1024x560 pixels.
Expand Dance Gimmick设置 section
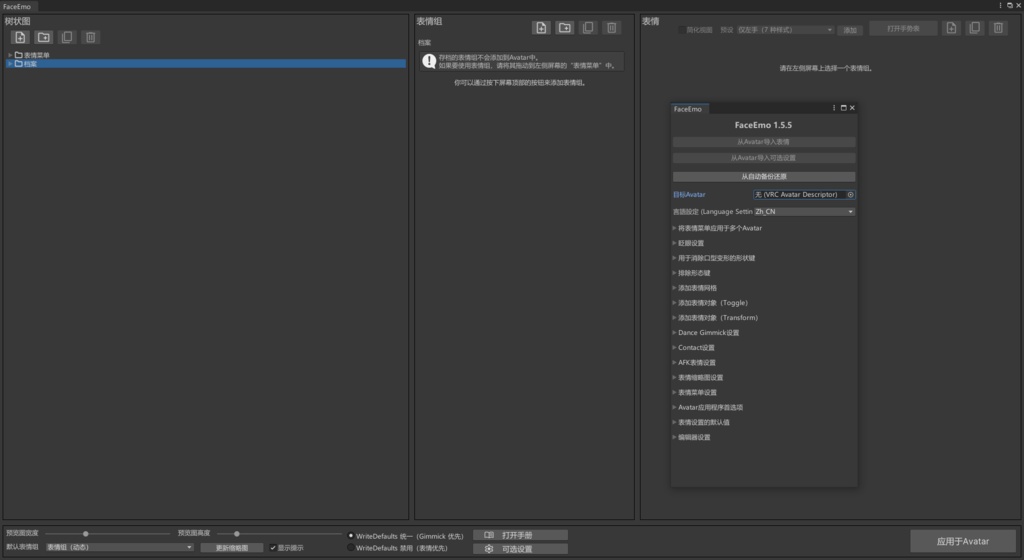[x=674, y=333]
